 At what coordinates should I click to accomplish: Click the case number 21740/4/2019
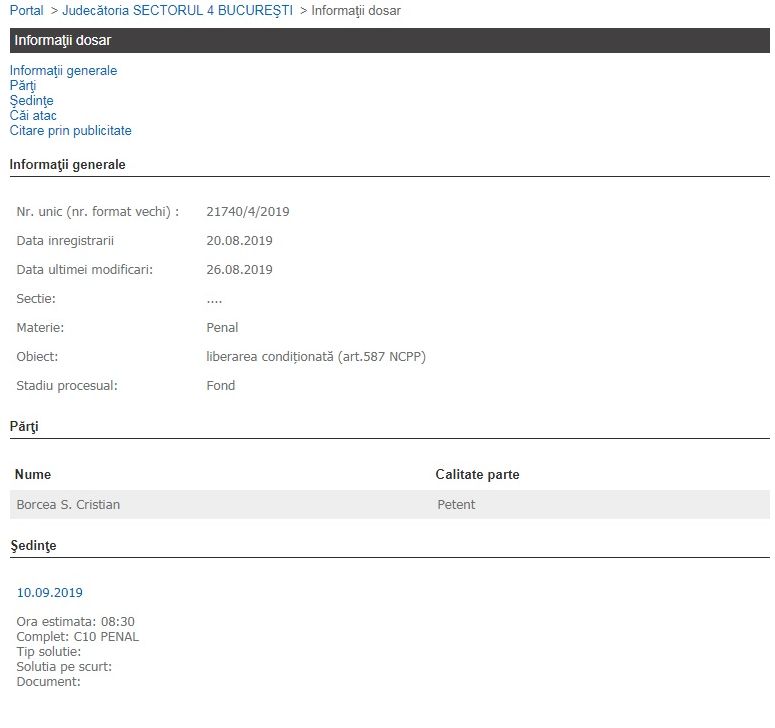pos(248,212)
